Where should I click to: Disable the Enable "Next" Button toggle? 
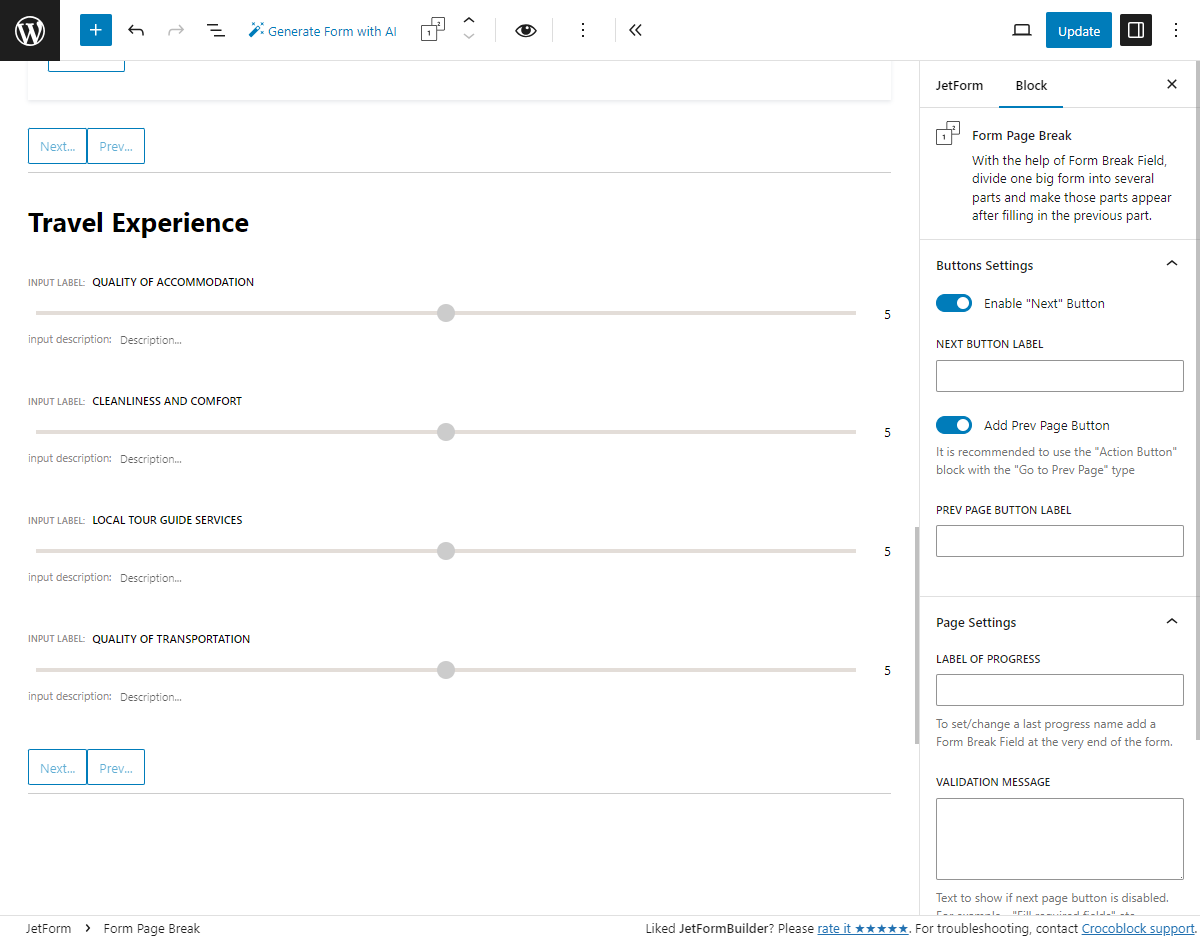(954, 303)
